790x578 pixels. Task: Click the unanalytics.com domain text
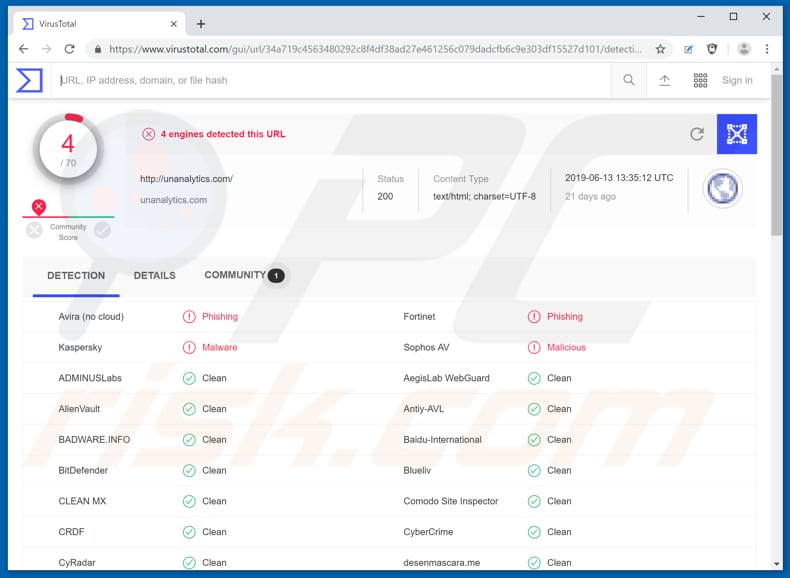point(173,200)
